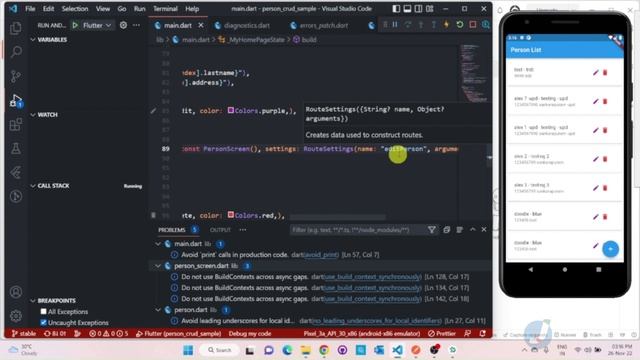This screenshot has width=640, height=360.
Task: Pause the debug session
Action: coord(395,25)
